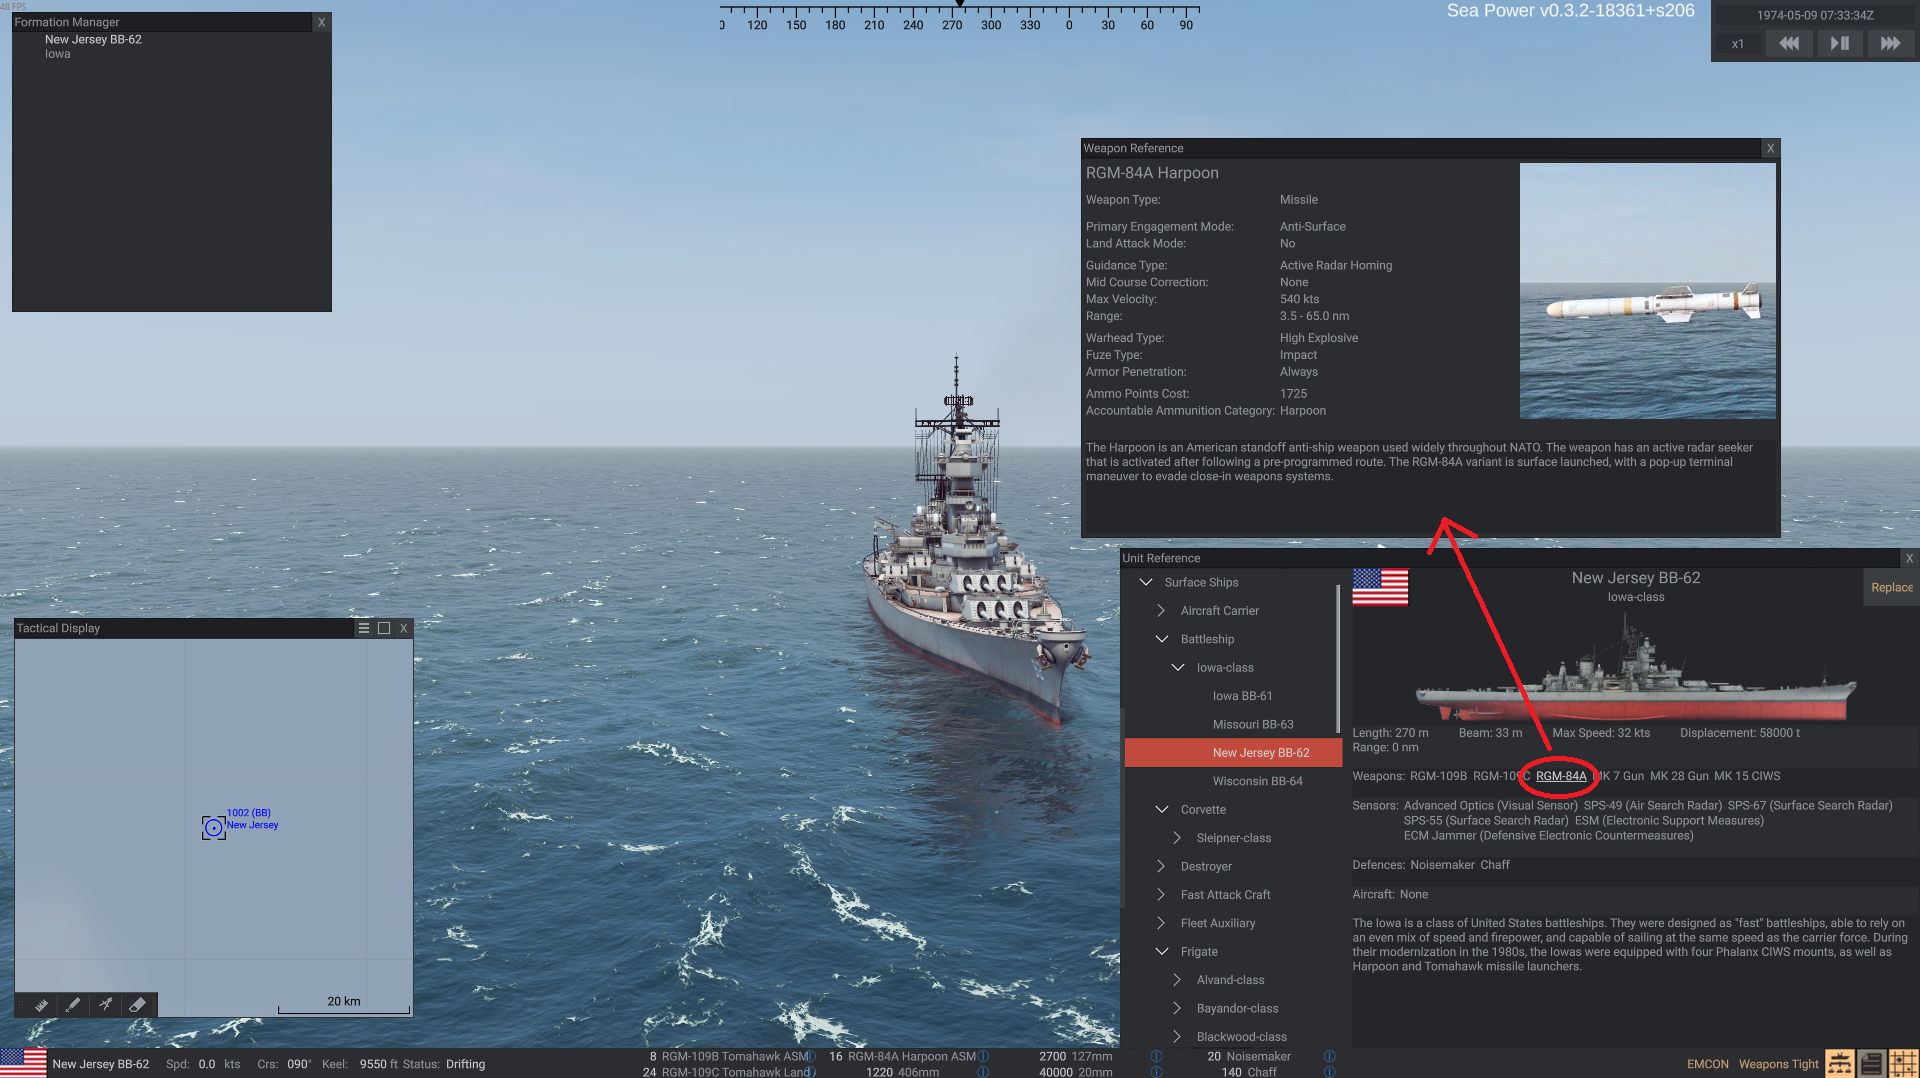Expand the Sleipner-class node

(x=1177, y=838)
